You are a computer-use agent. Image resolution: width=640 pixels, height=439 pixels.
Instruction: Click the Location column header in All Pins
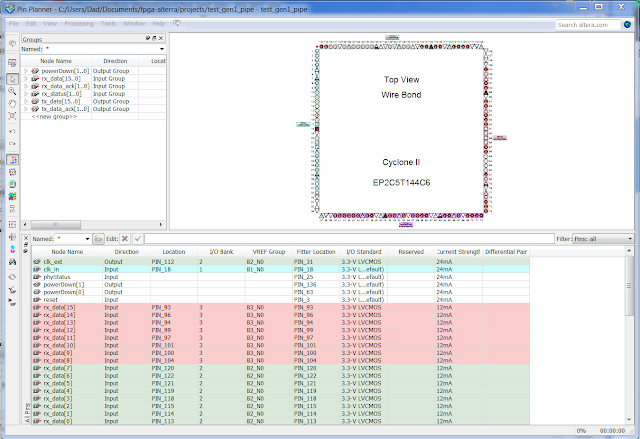(174, 252)
